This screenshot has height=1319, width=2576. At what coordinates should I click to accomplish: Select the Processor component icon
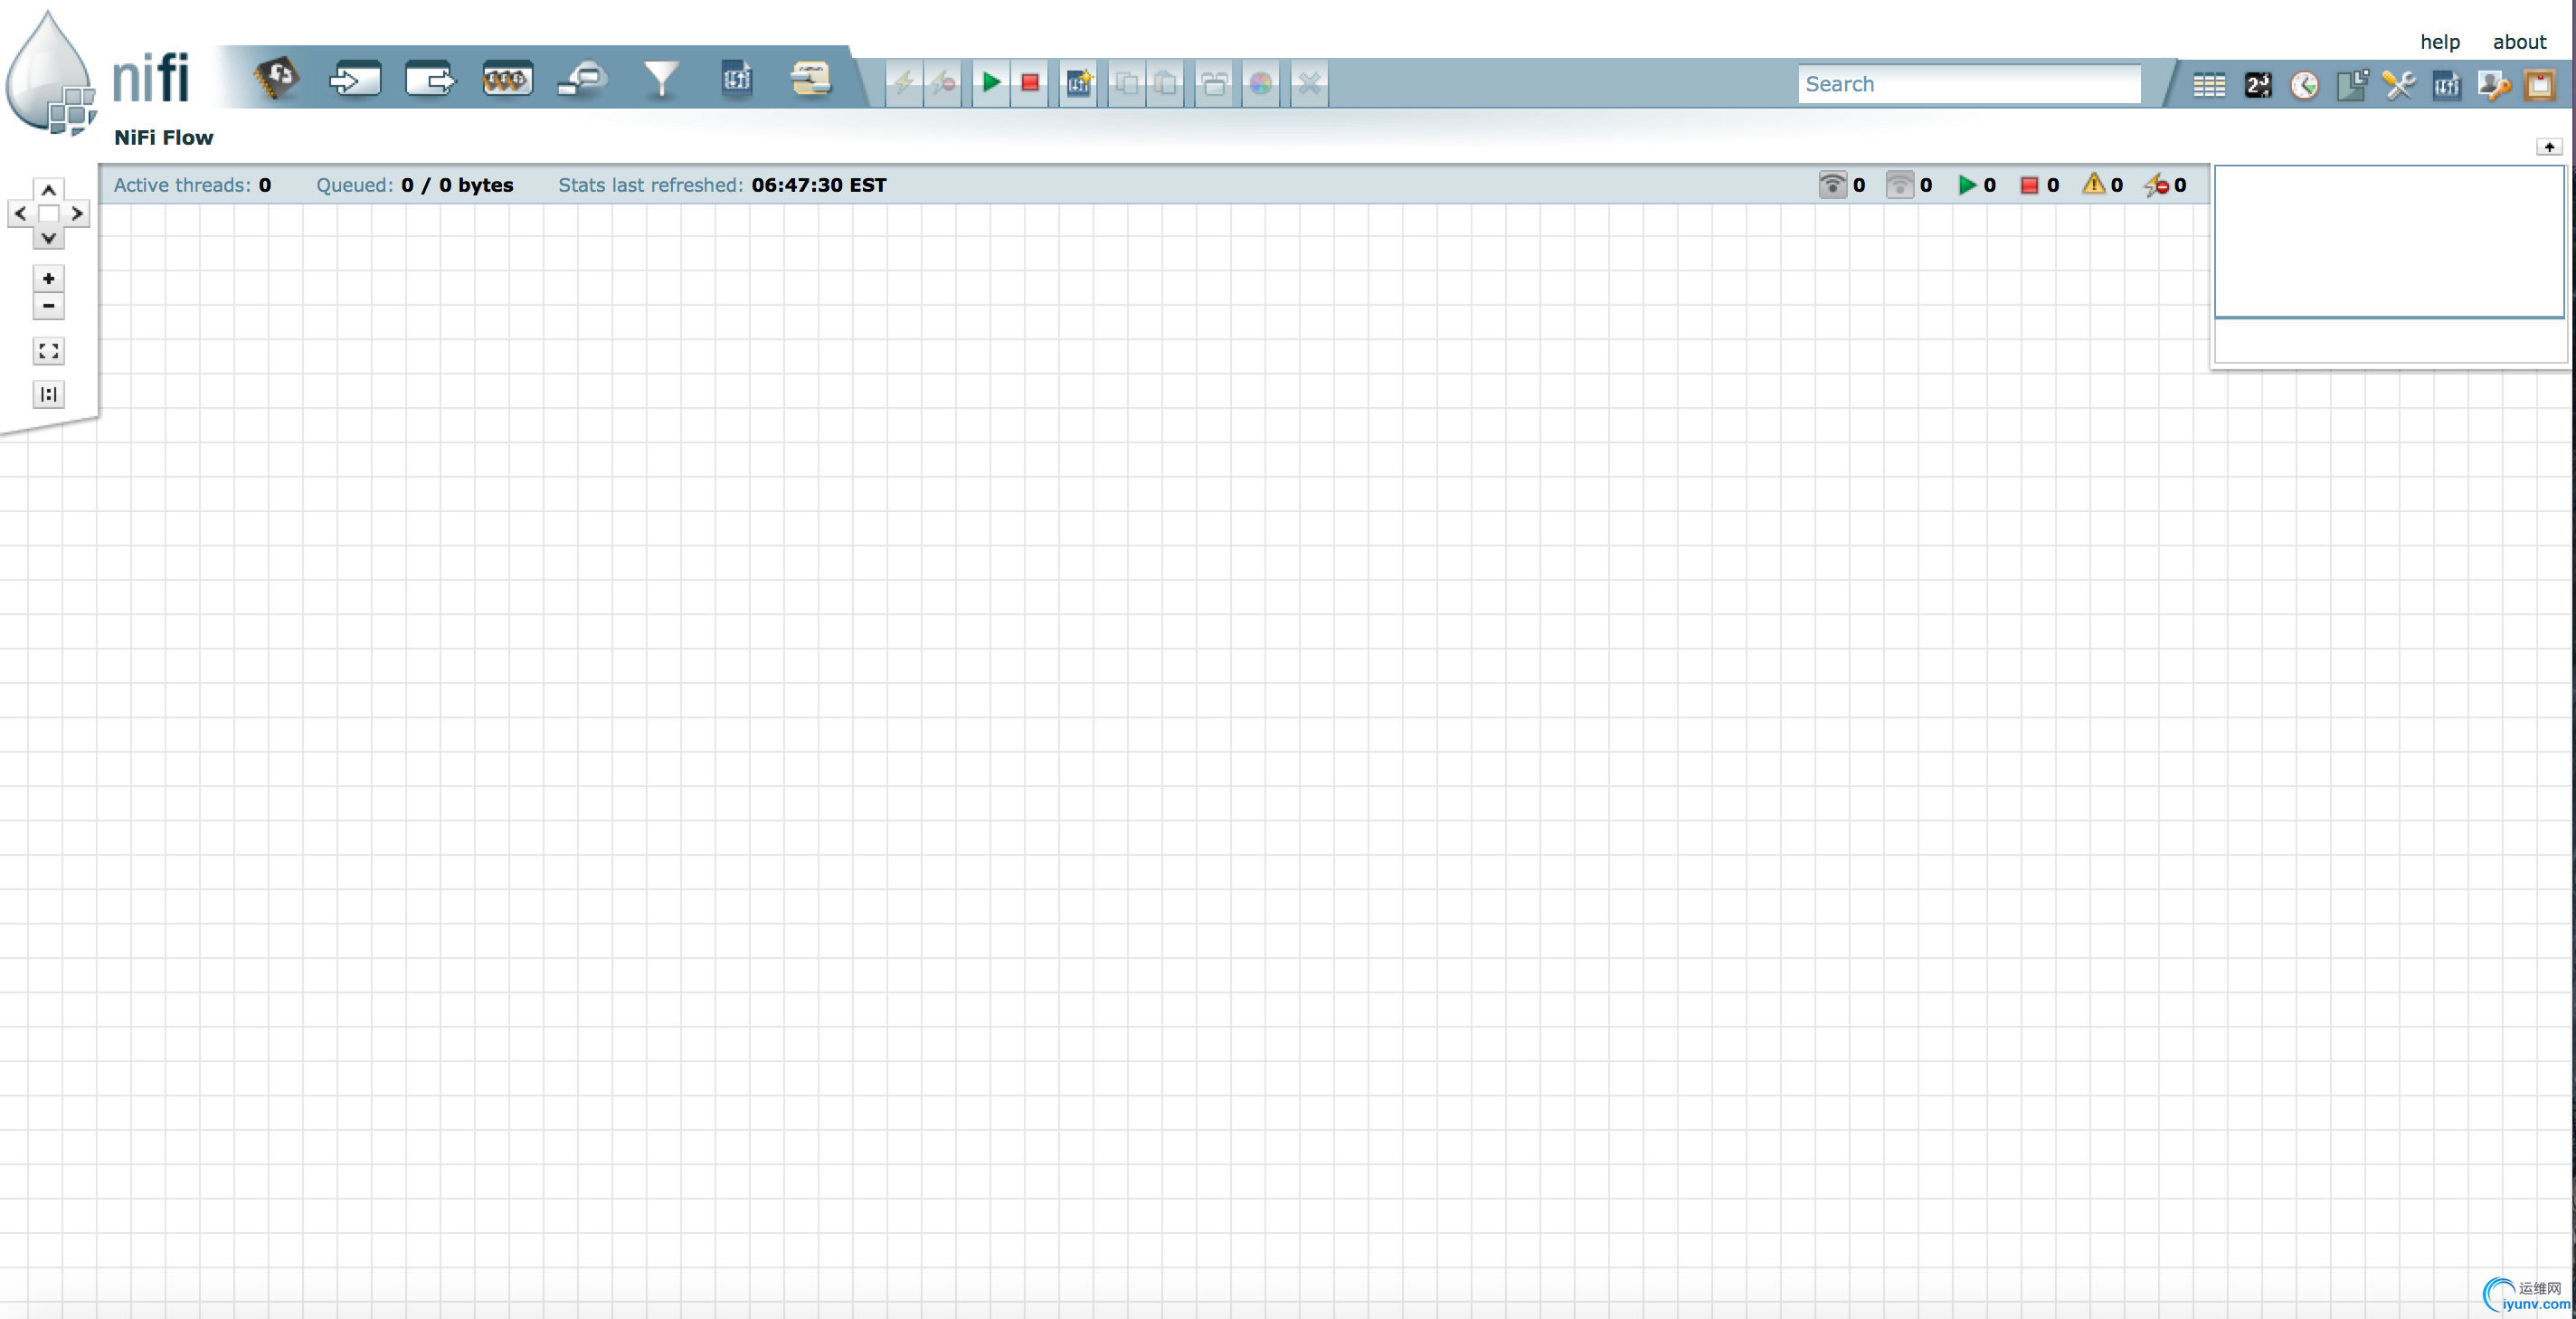(276, 79)
